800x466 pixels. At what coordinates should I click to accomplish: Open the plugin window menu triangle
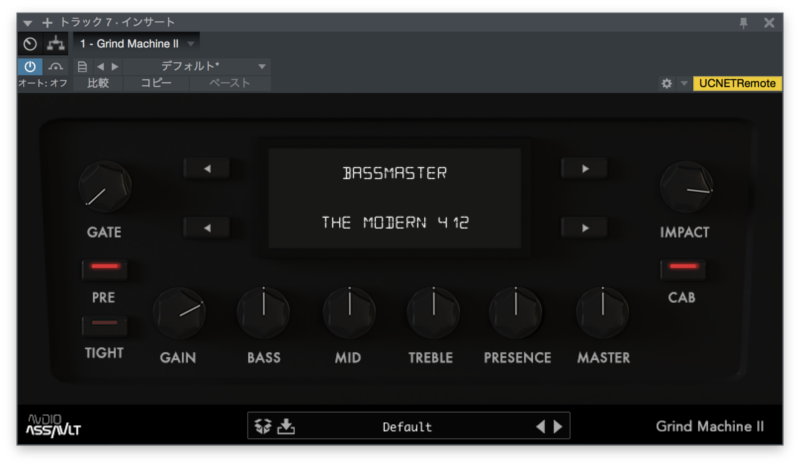click(28, 23)
